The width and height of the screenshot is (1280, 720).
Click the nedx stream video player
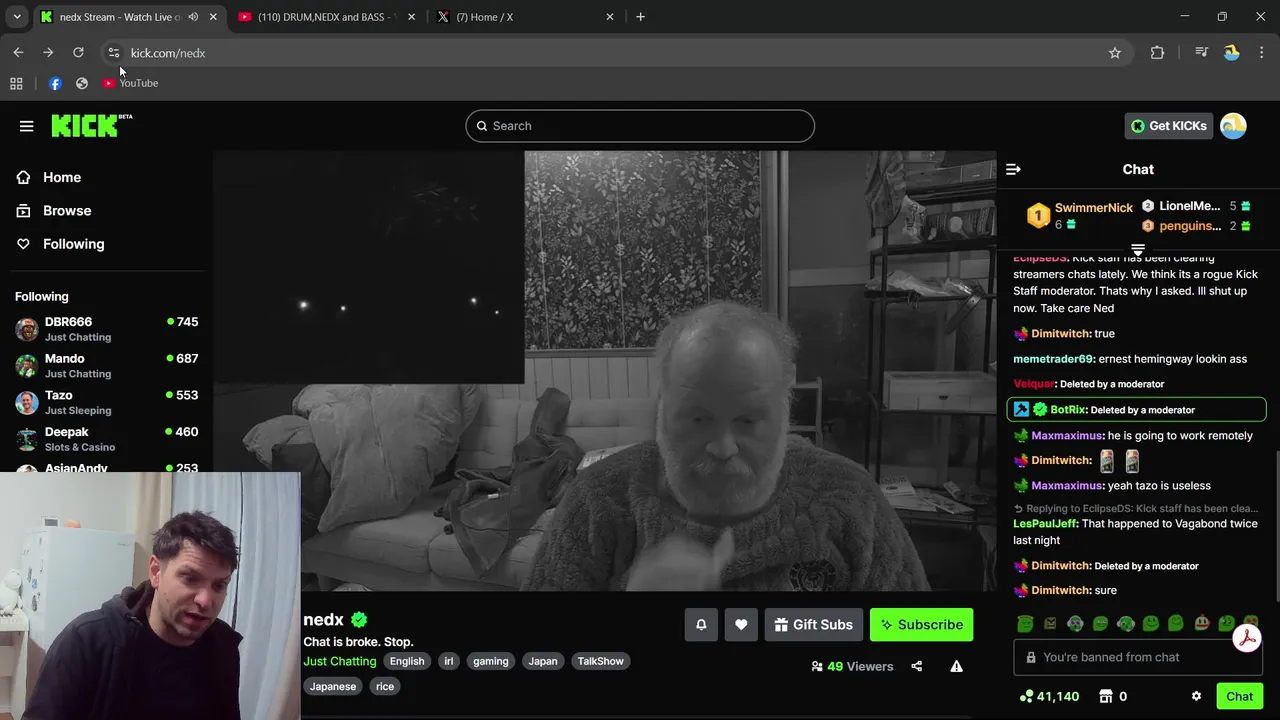point(604,371)
